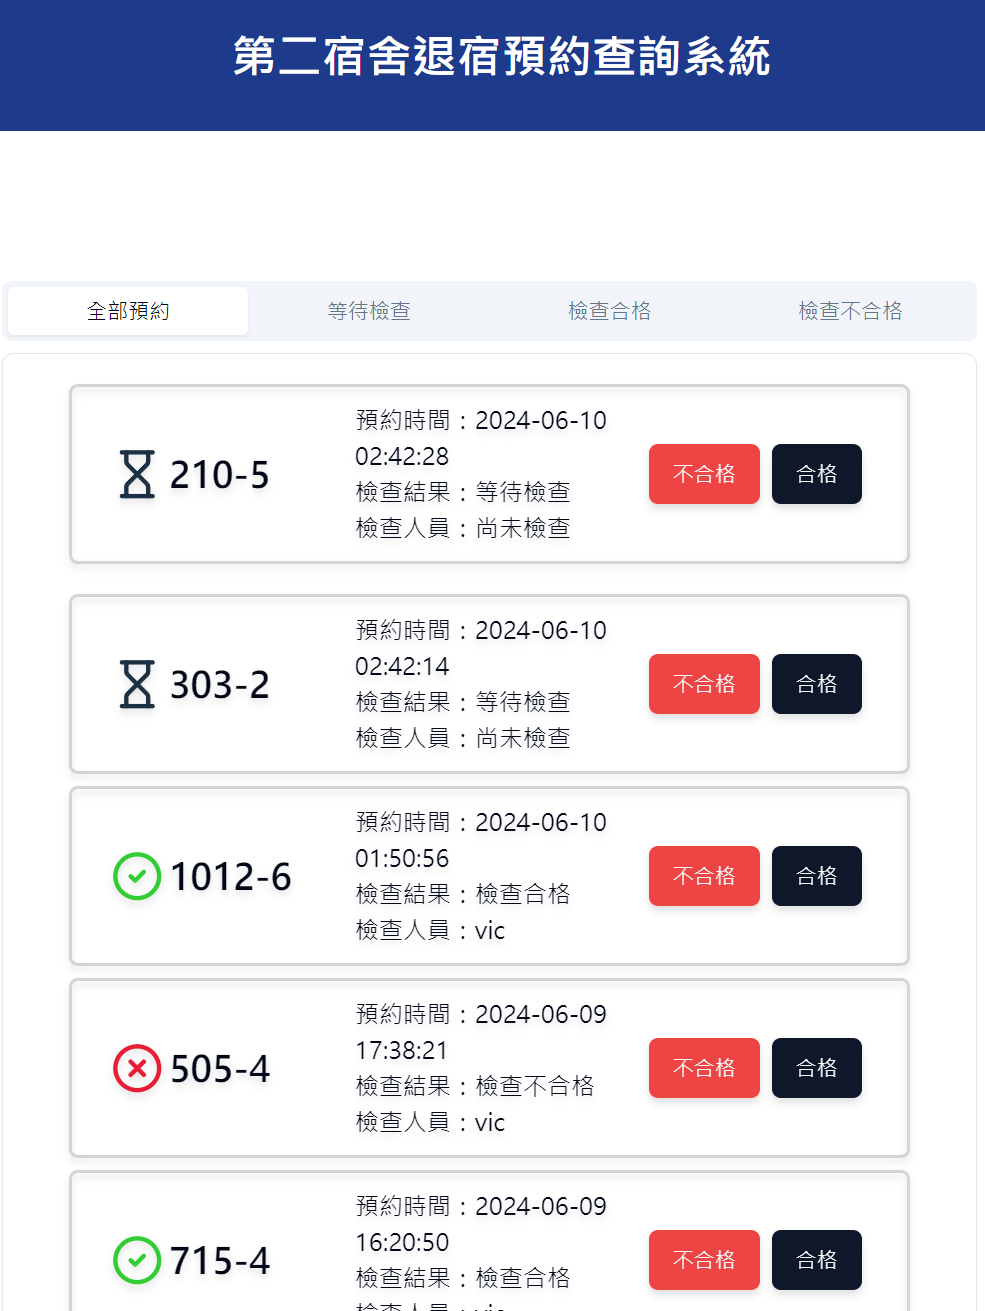The image size is (985, 1311).
Task: Mark room 210-5 as 不合格
Action: 704,474
